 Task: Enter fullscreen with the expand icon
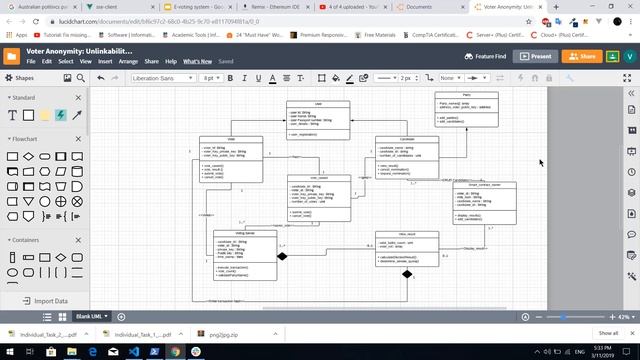coord(627,78)
